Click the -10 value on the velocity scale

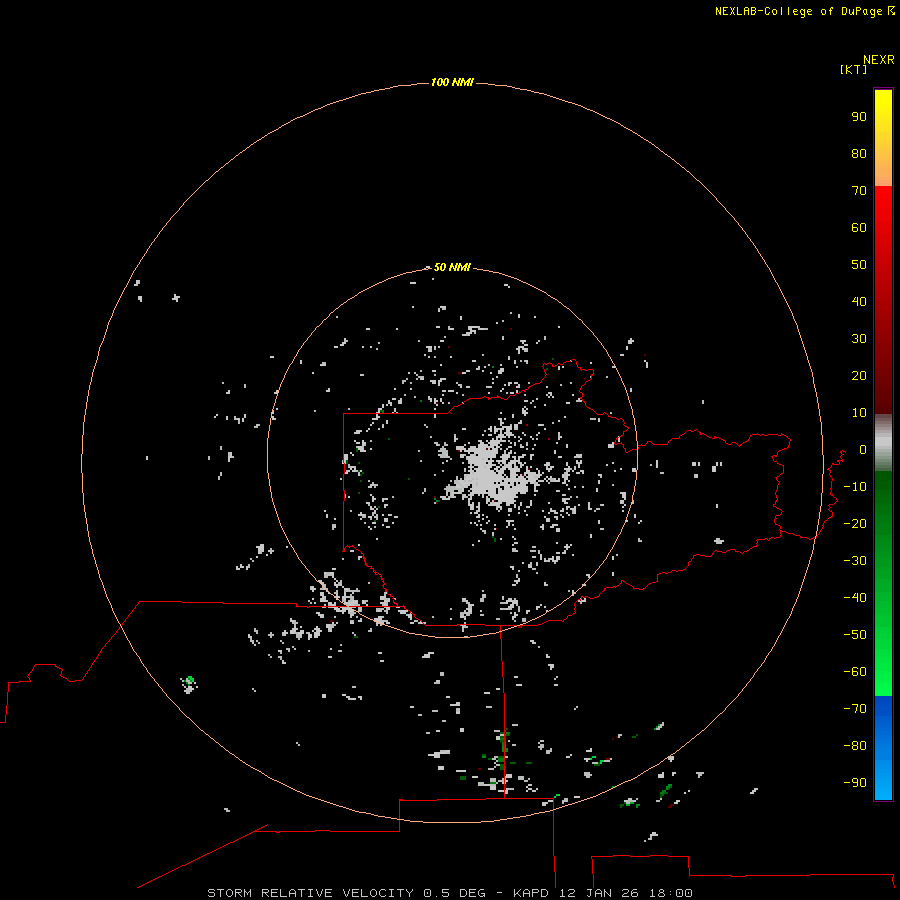tap(855, 487)
